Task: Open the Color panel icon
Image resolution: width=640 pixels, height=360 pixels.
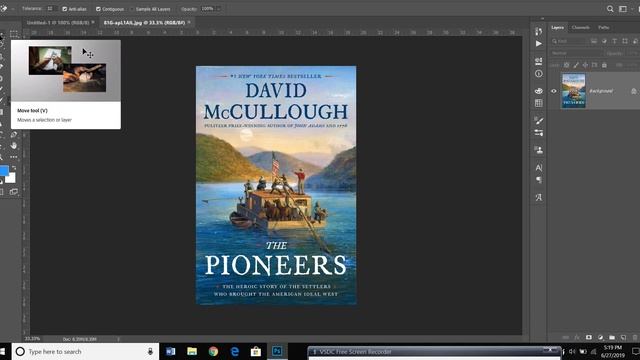Action: coord(539,91)
